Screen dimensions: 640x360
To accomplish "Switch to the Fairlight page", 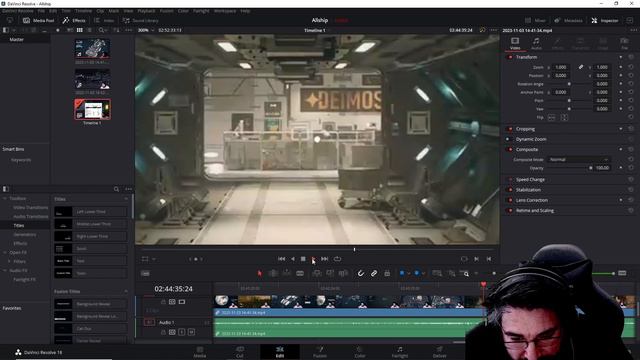I will [400, 352].
